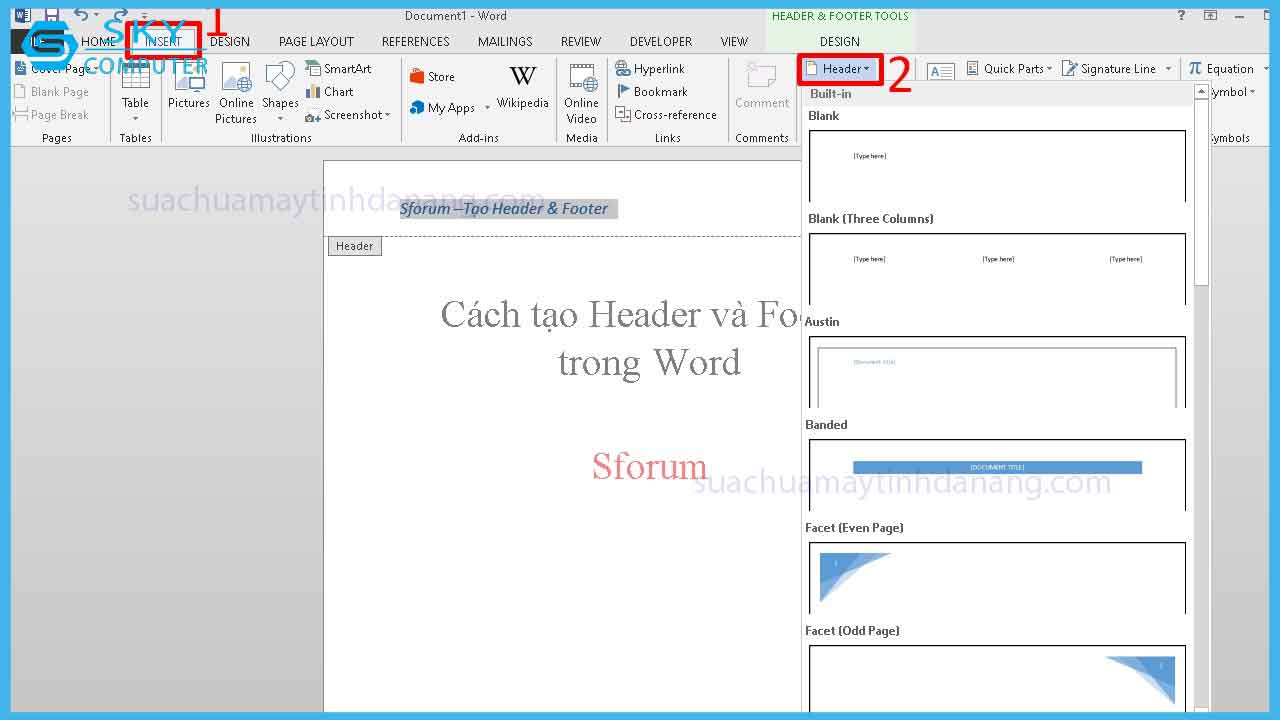The width and height of the screenshot is (1280, 720).
Task: Click the SmartArt icon
Action: [338, 69]
